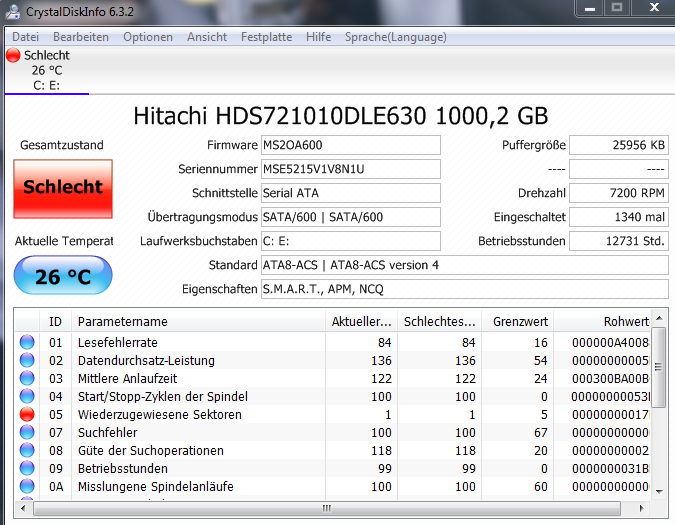Viewport: 675px width, 525px height.
Task: Open the Hilfe menu
Action: 319,37
